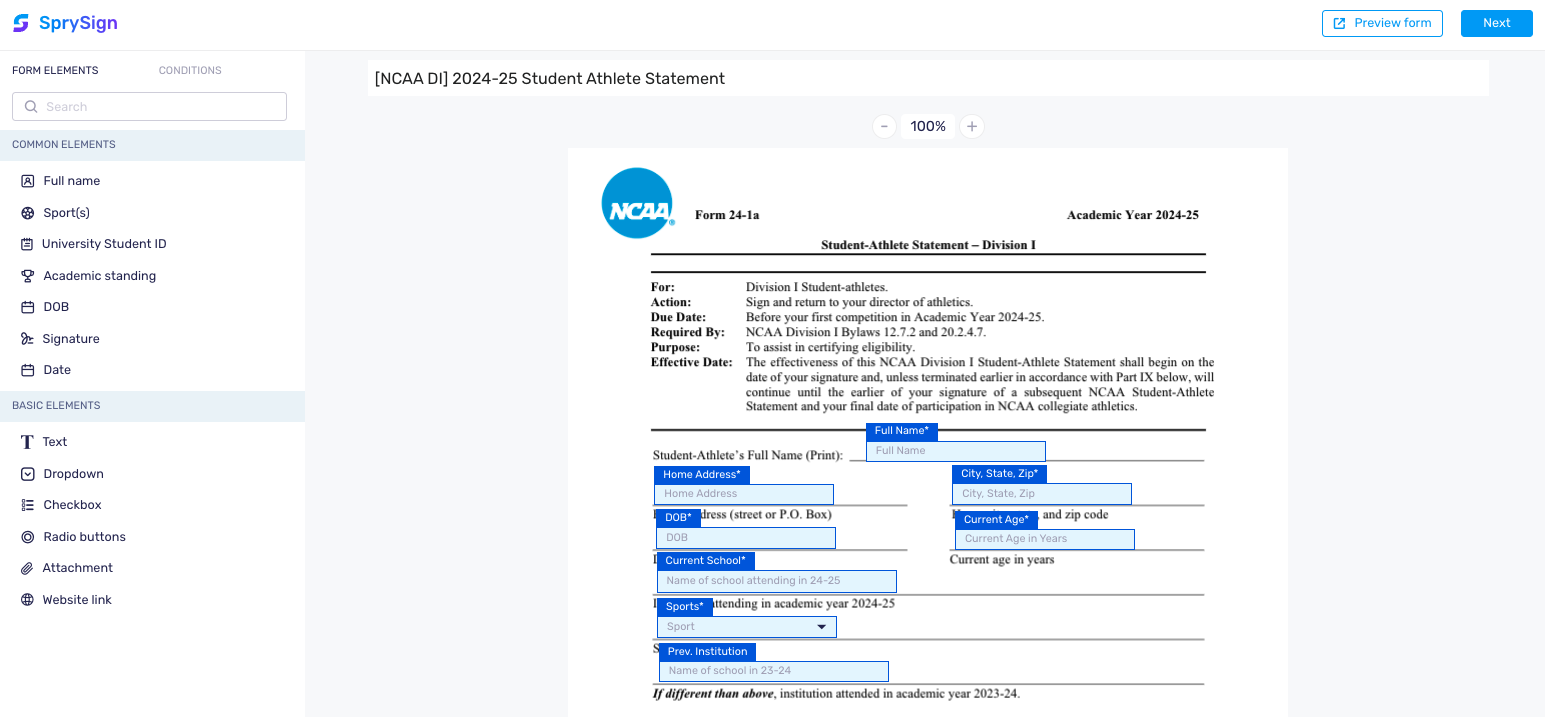Select the City, State, Zip* label tag
Image resolution: width=1545 pixels, height=717 pixels.
click(x=1000, y=474)
